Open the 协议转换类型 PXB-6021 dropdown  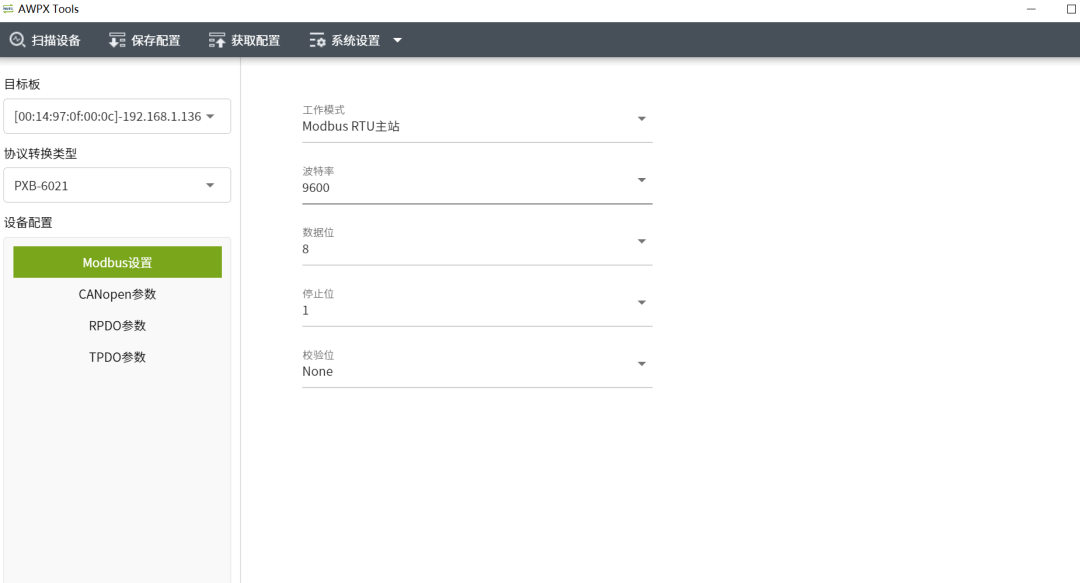(x=117, y=185)
